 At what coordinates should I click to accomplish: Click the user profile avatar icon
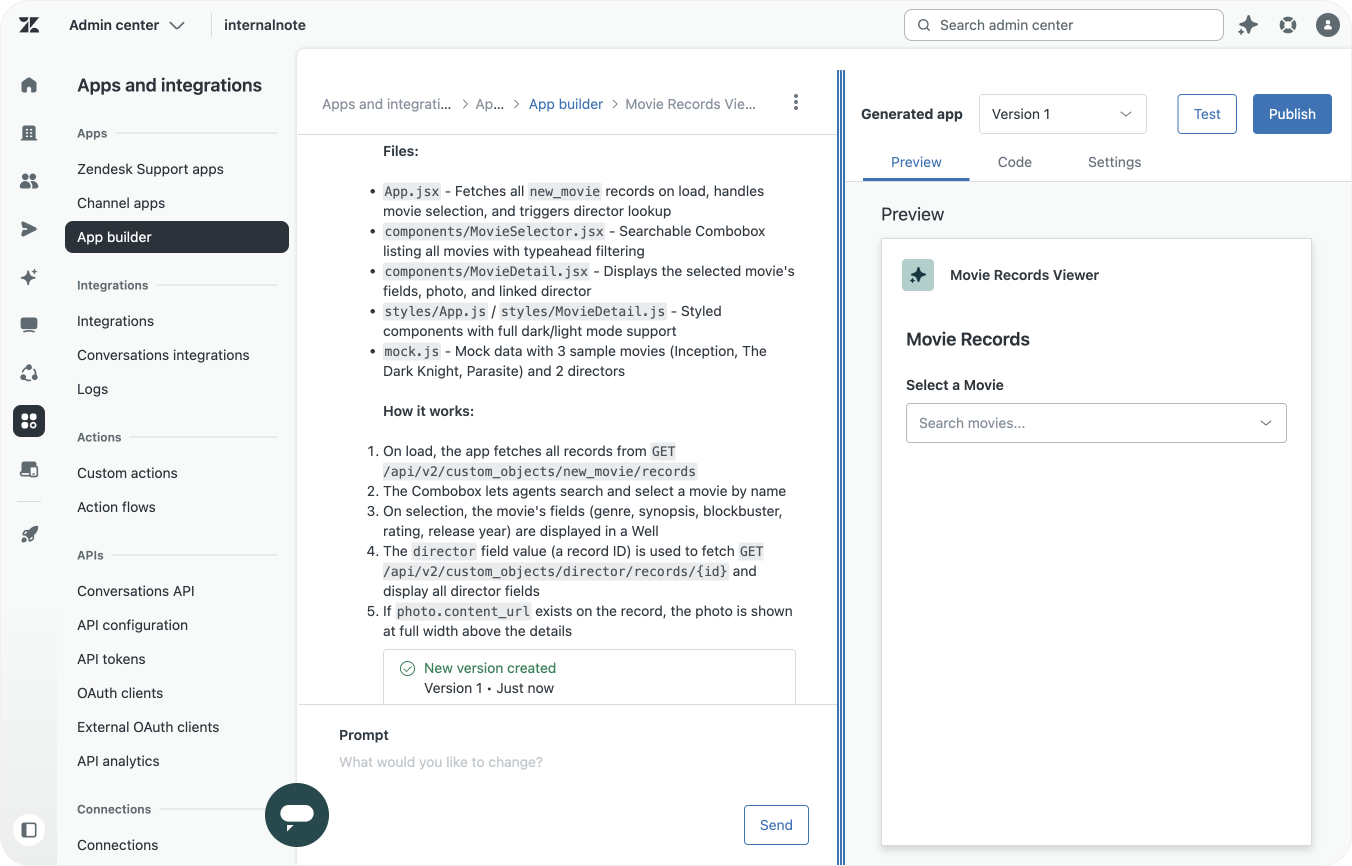pyautogui.click(x=1327, y=25)
